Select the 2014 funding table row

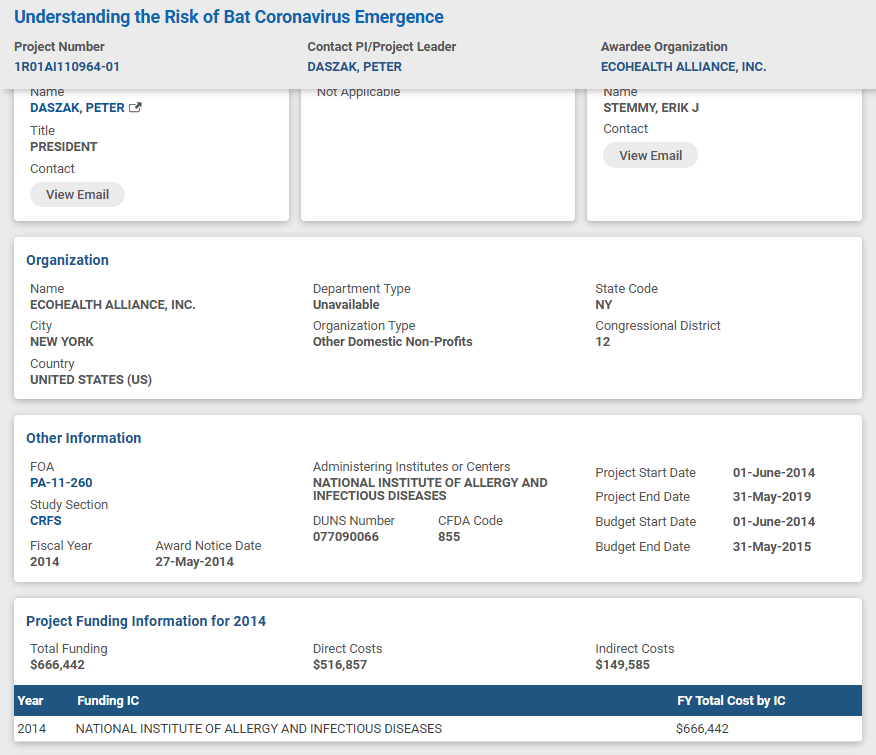437,729
